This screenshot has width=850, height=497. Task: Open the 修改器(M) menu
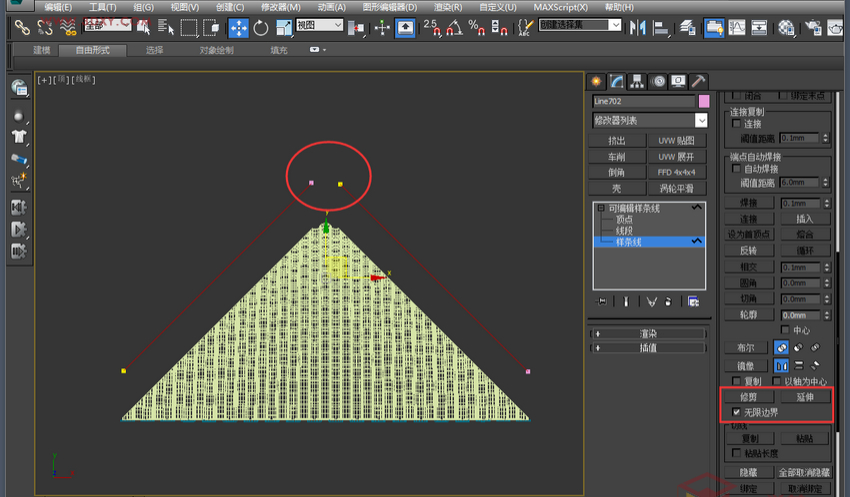[x=280, y=7]
